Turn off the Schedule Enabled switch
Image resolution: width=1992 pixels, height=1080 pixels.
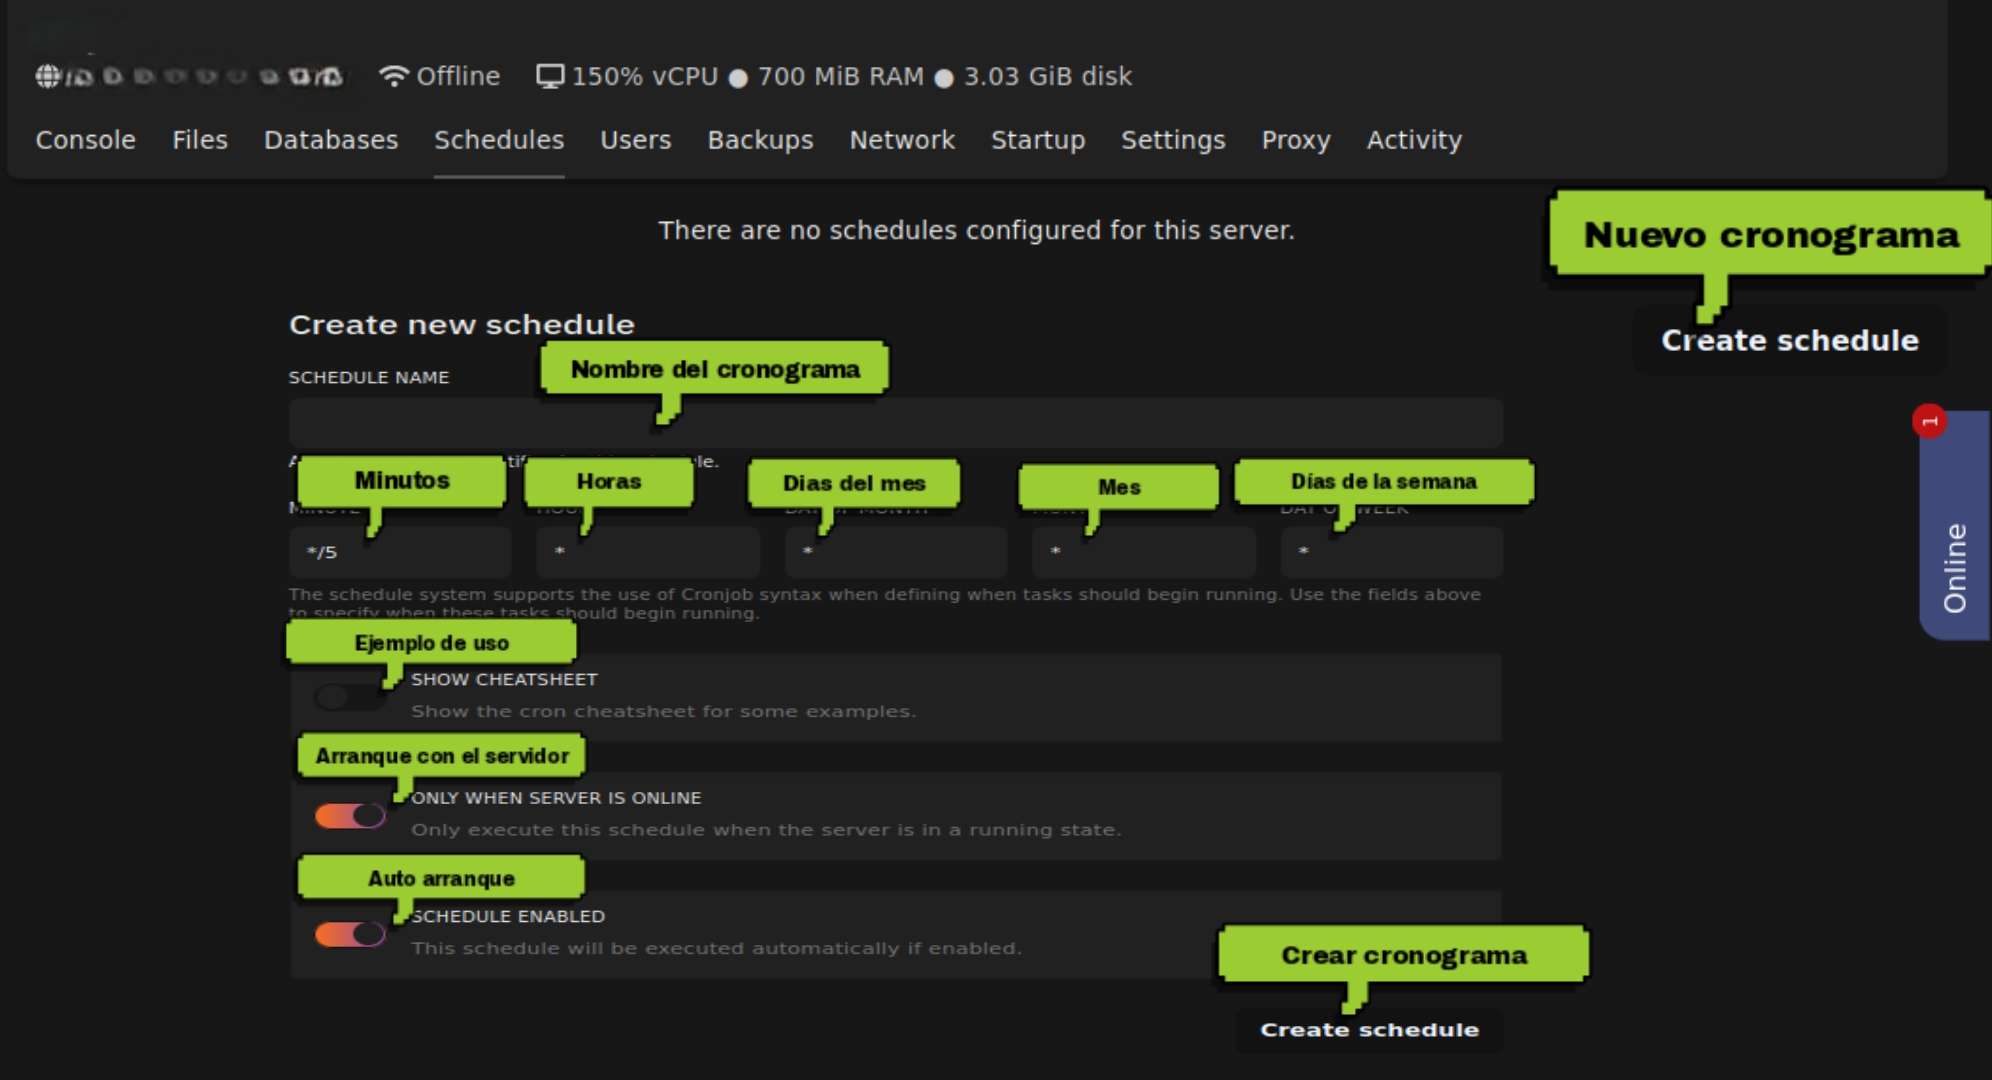pyautogui.click(x=350, y=933)
